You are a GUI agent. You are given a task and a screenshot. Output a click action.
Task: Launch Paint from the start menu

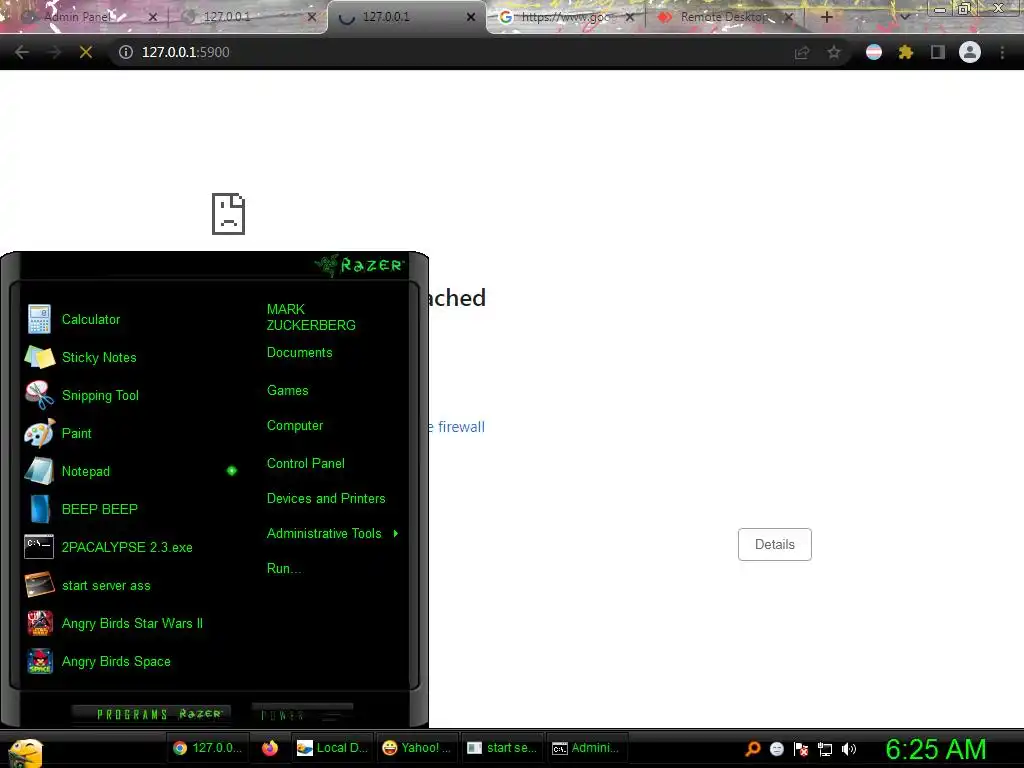[76, 433]
